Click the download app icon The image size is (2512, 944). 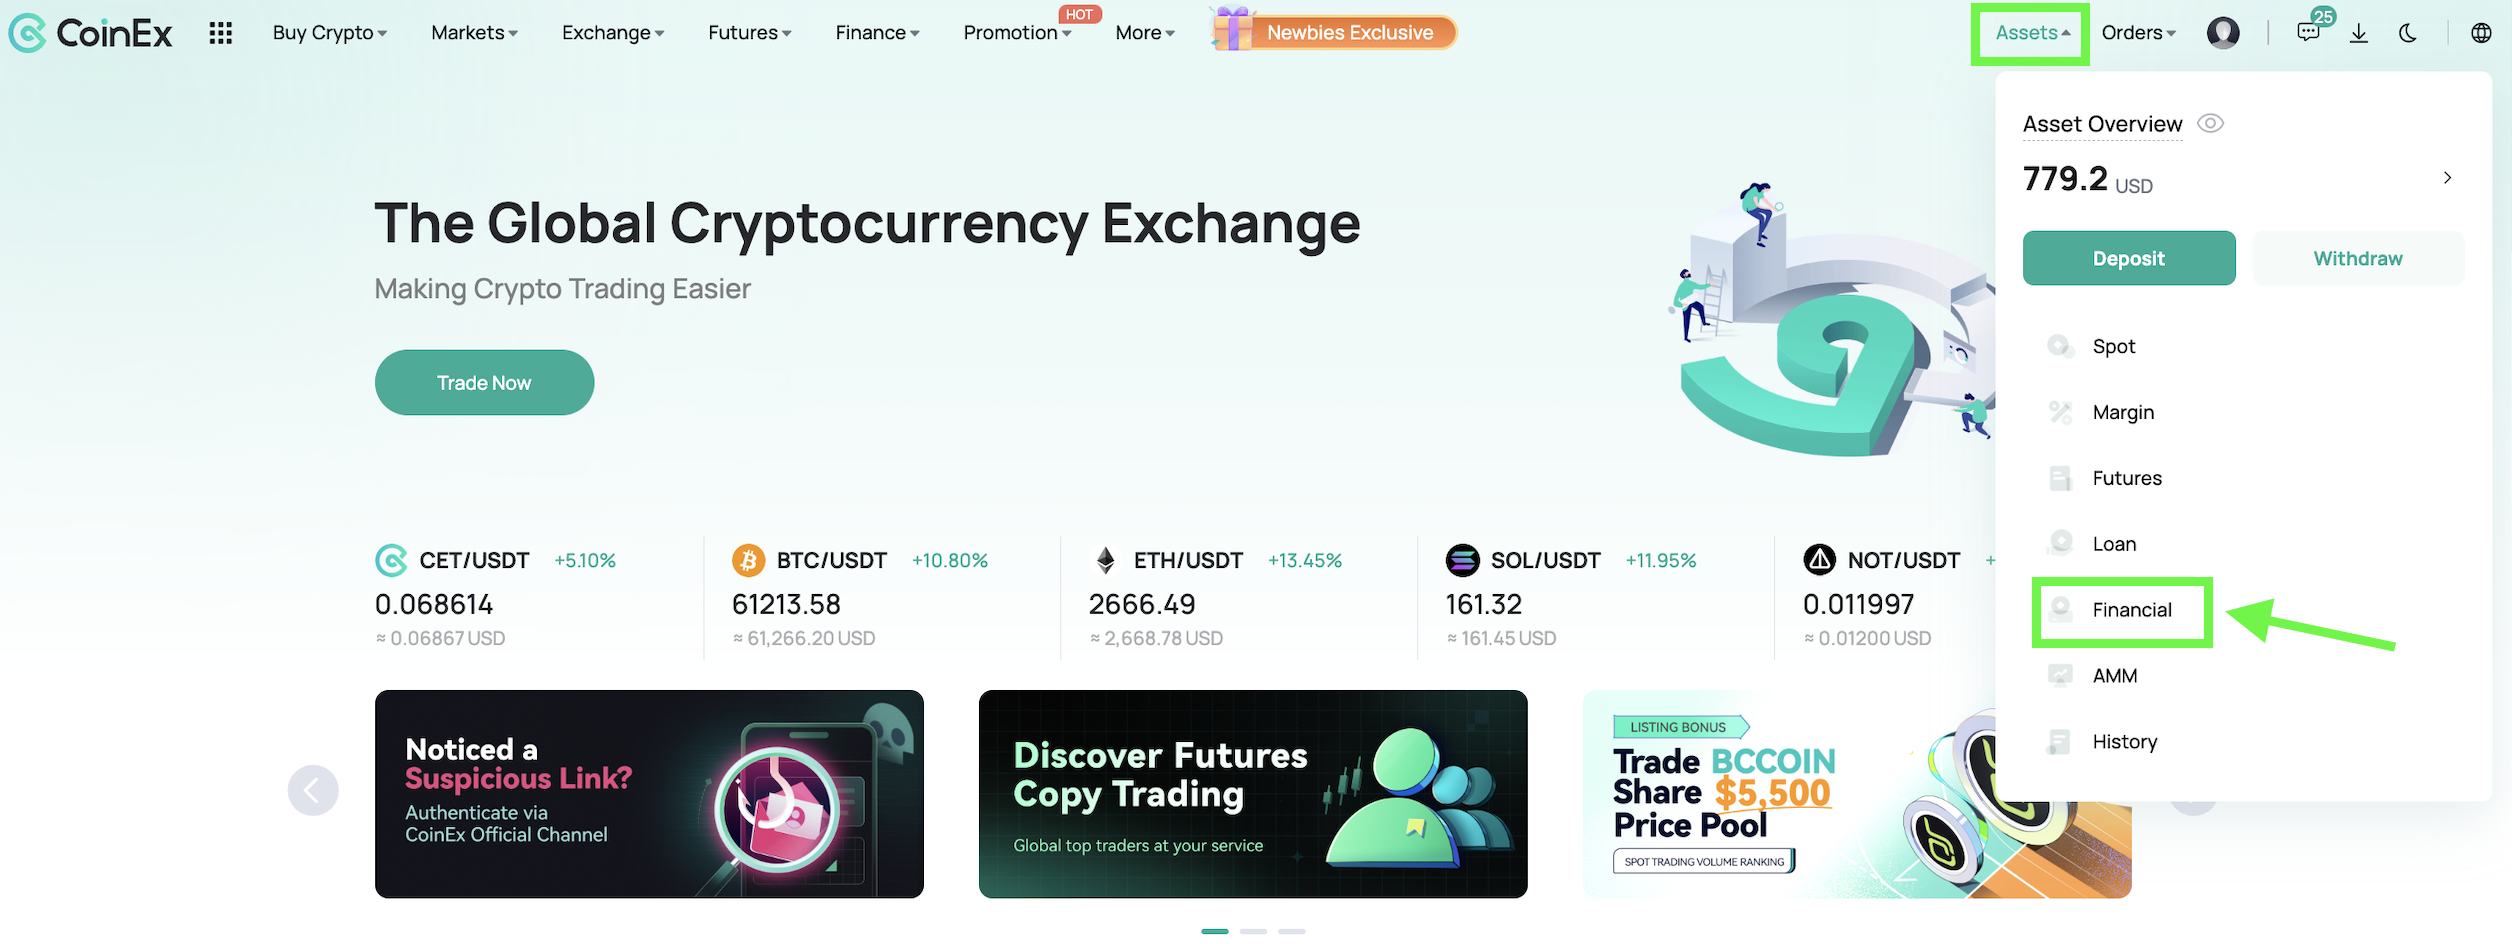[x=2359, y=33]
